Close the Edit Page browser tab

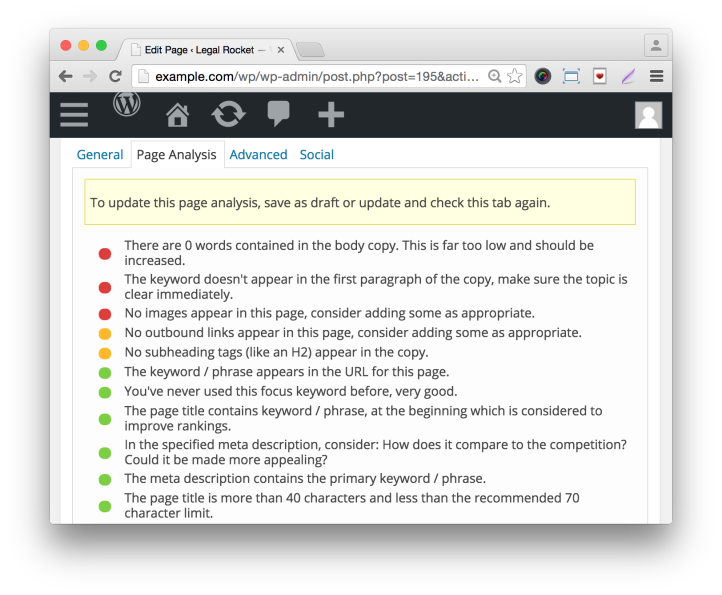coord(281,49)
